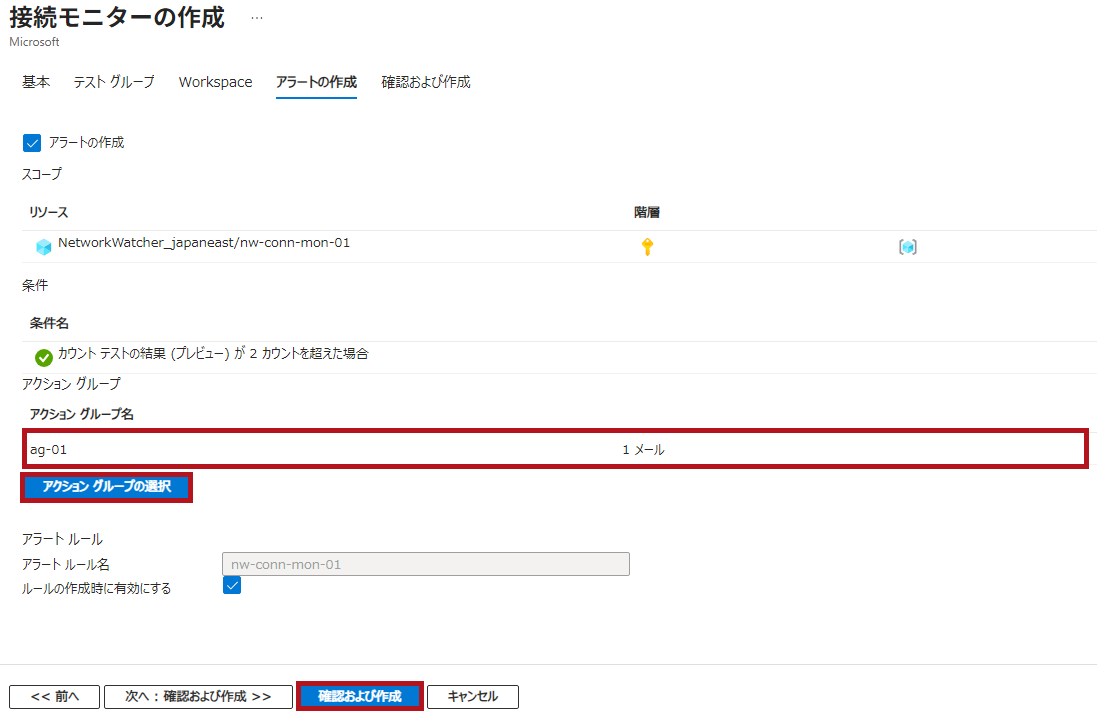Click the キャンセル button
Screen dimensions: 1097x722
coord(473,697)
